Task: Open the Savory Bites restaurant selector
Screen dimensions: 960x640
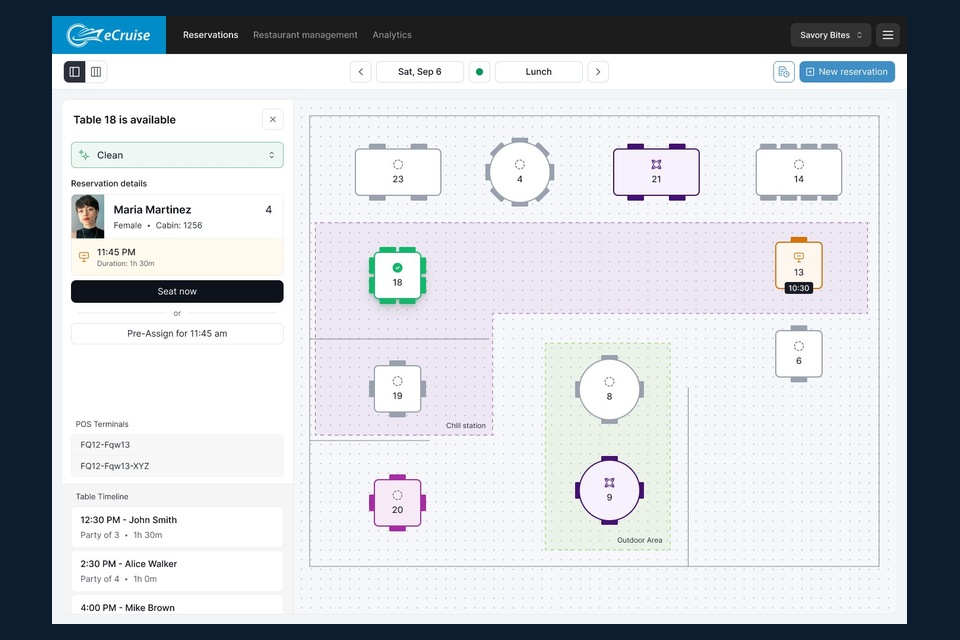Action: point(830,35)
